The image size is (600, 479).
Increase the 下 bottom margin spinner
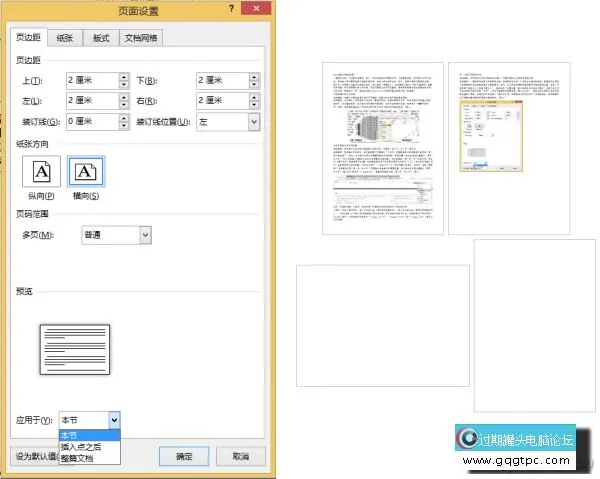[254, 77]
